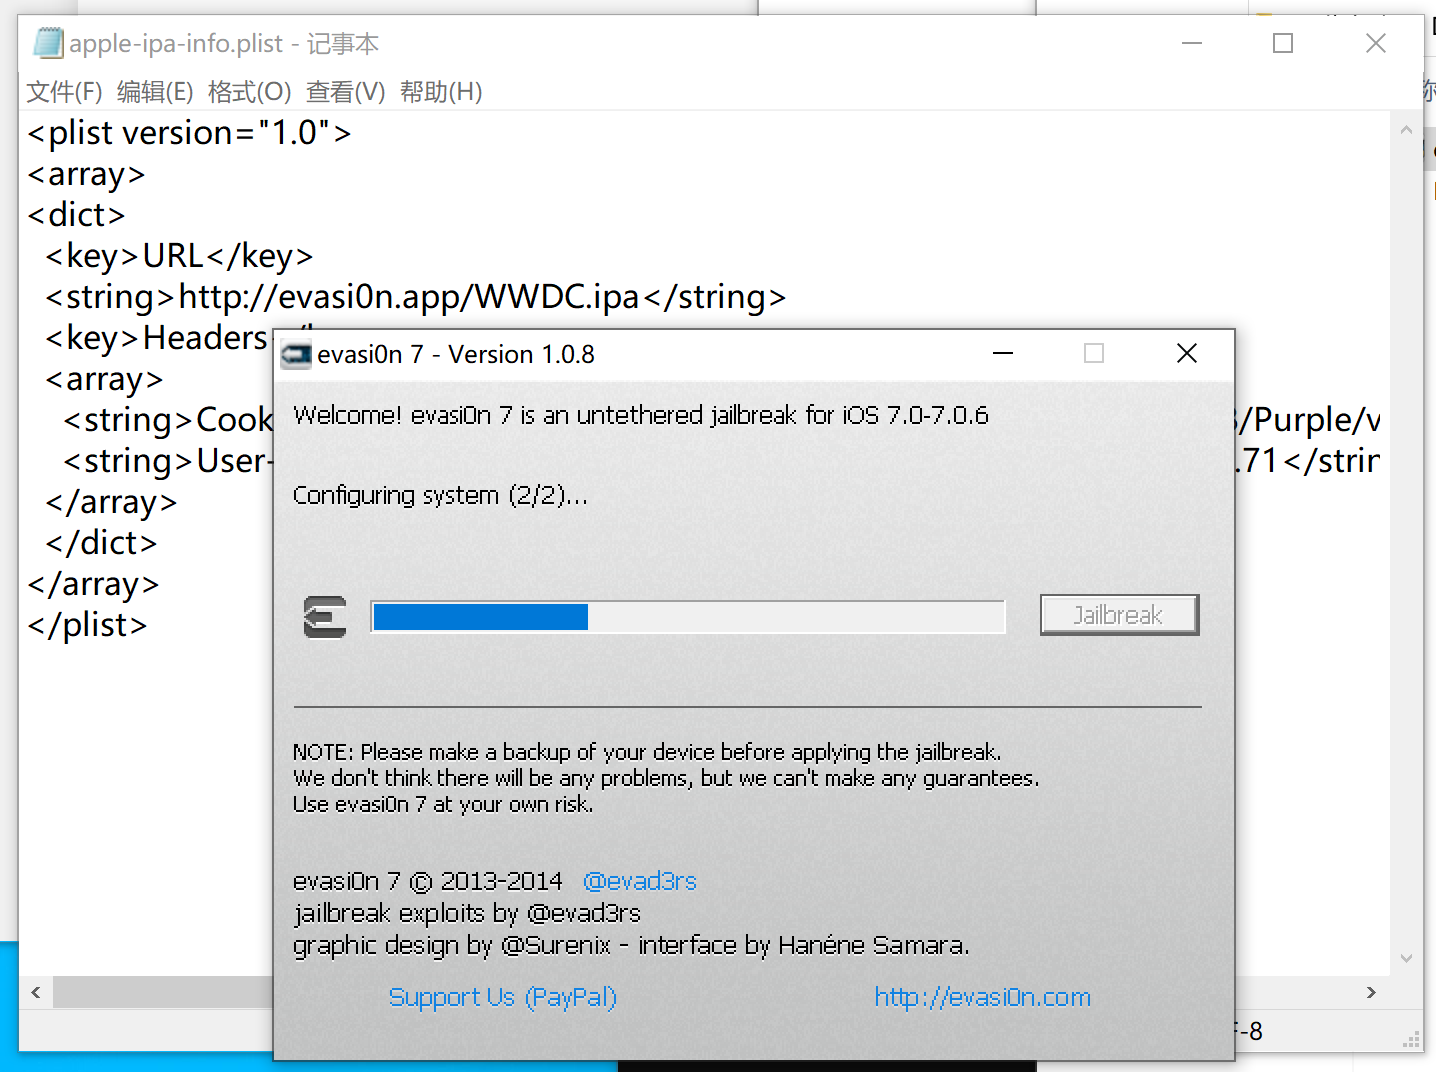Minimize the apple-ipa-info.plist Notepad window
This screenshot has width=1436, height=1072.
(x=1191, y=43)
